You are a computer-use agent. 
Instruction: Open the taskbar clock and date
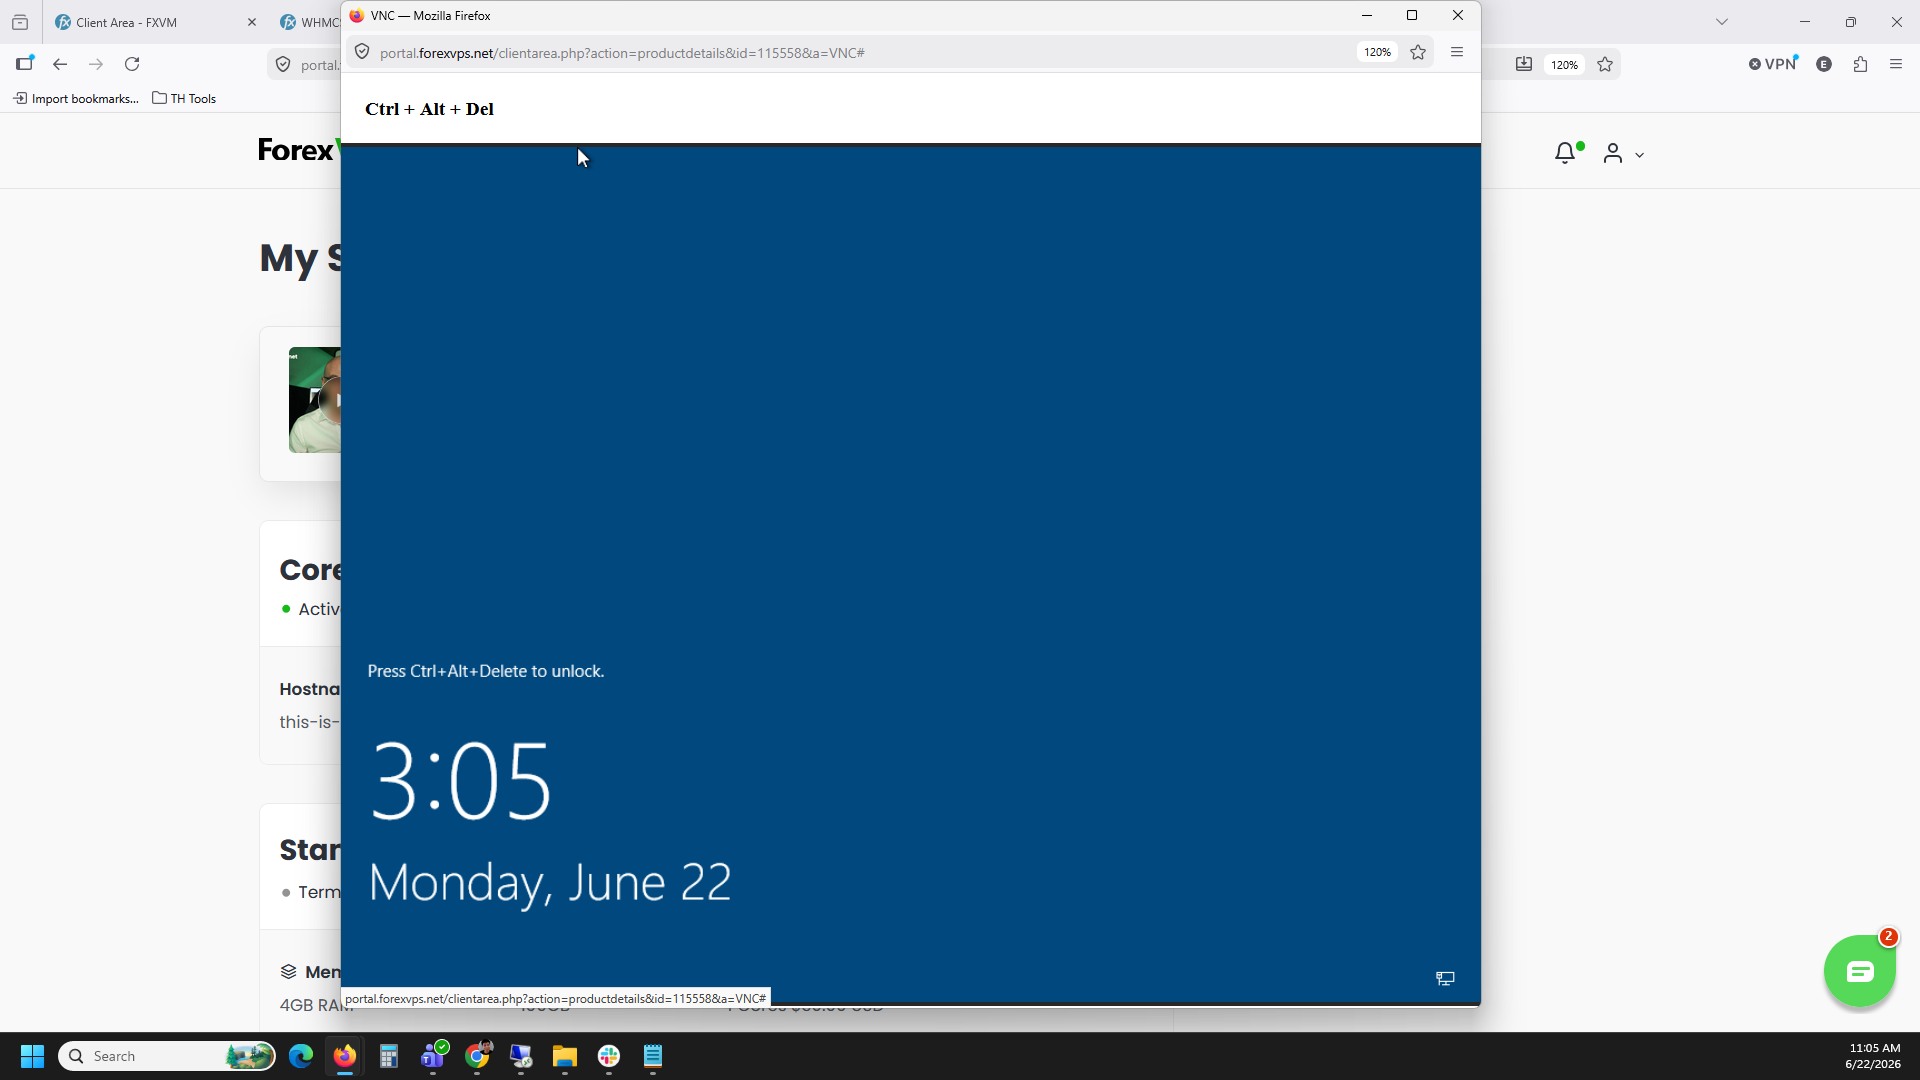(x=1873, y=1056)
